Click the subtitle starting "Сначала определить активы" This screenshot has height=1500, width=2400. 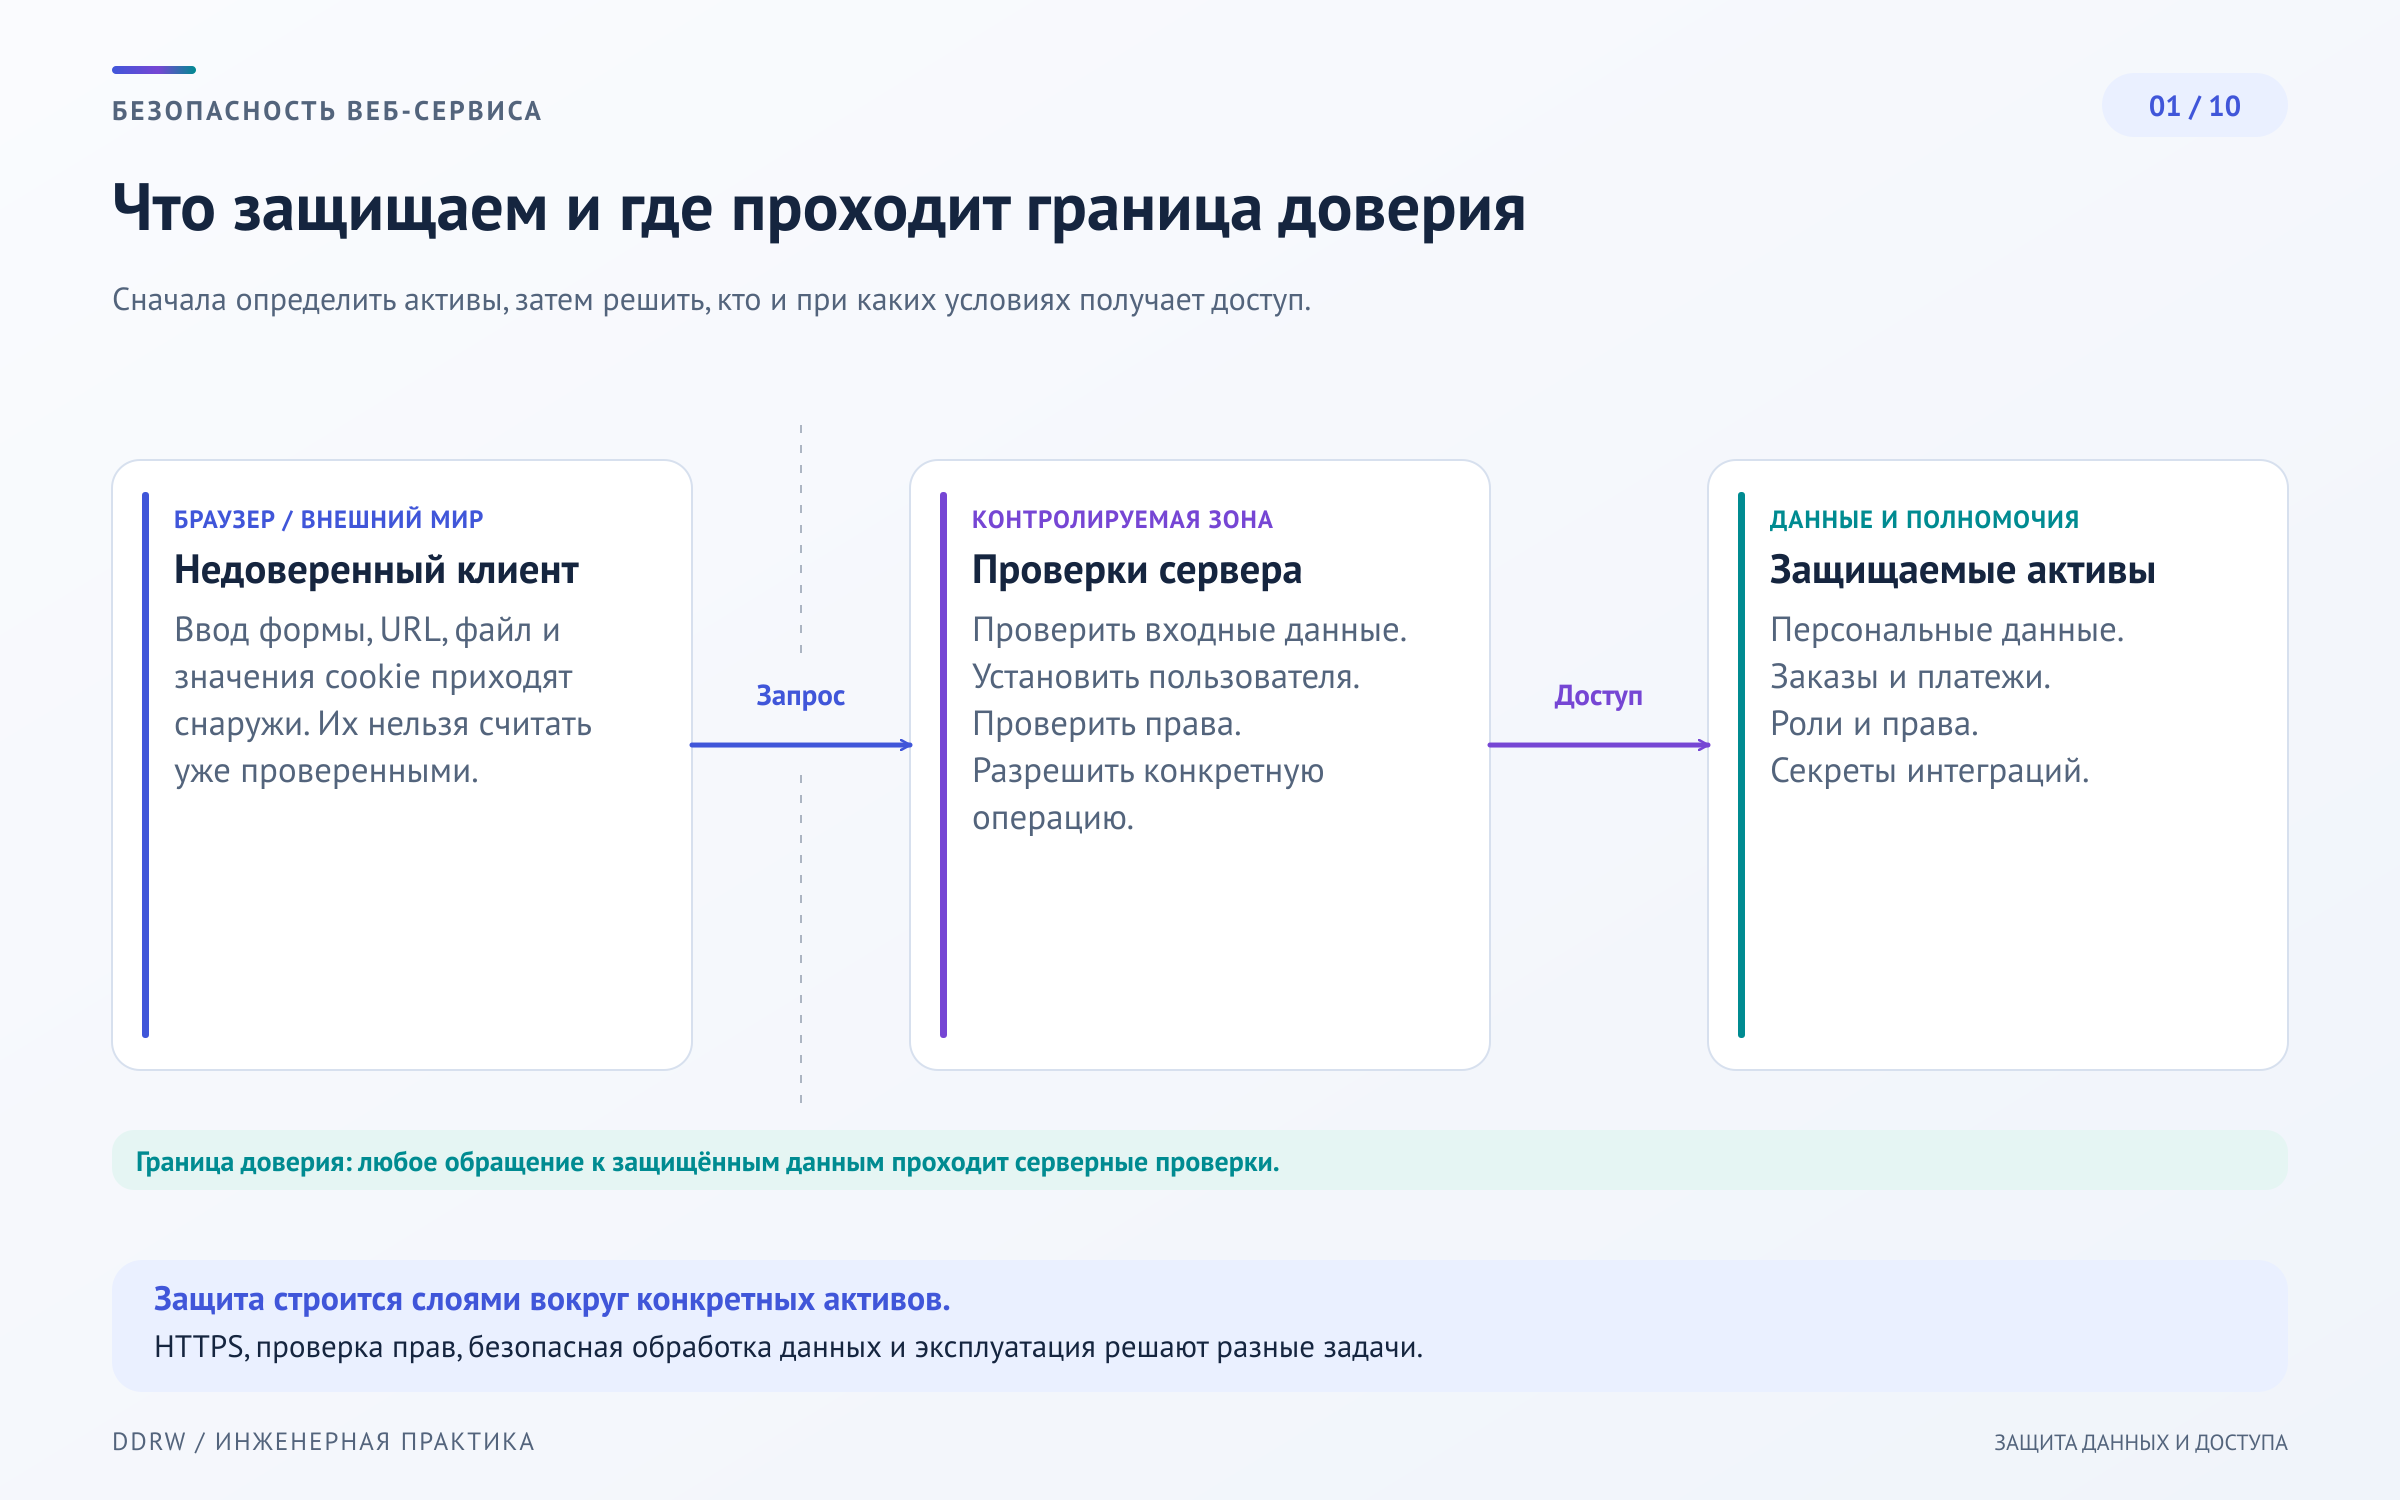click(711, 300)
